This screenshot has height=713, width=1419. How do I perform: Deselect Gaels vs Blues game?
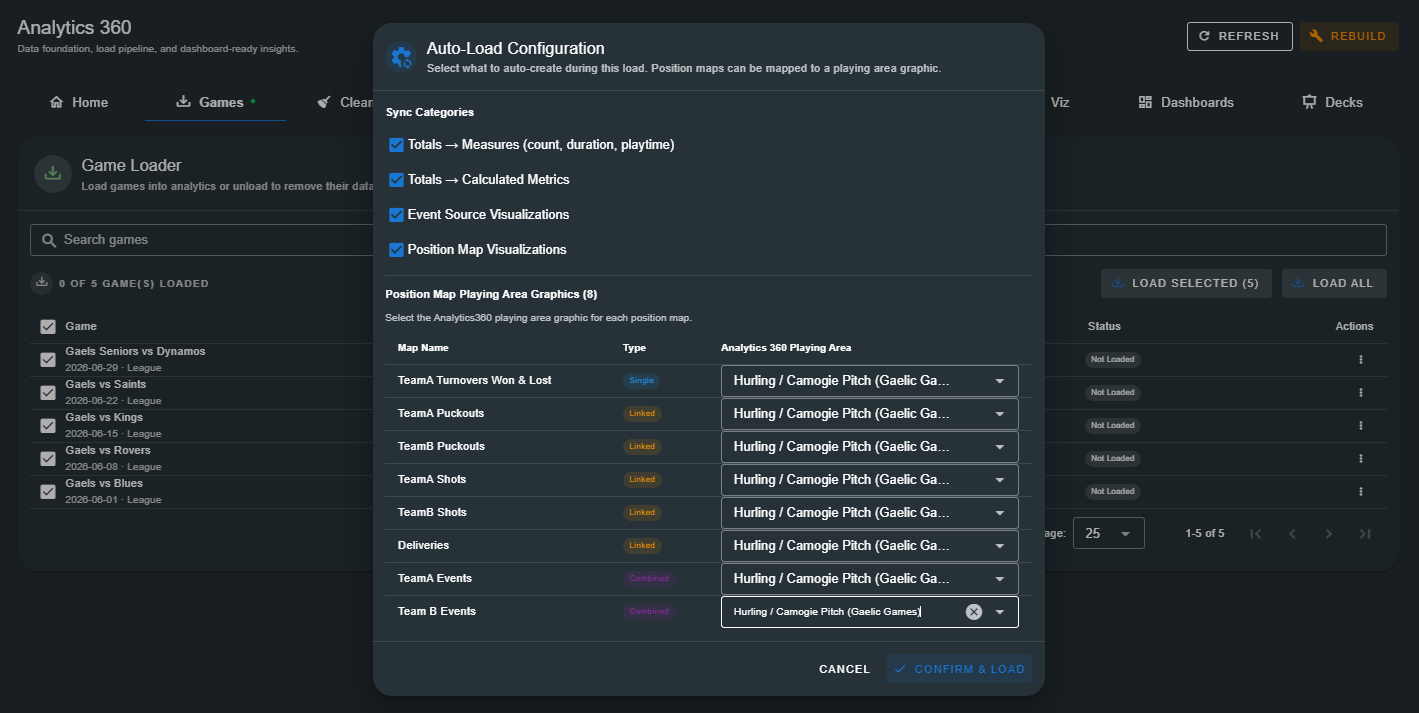click(x=47, y=492)
